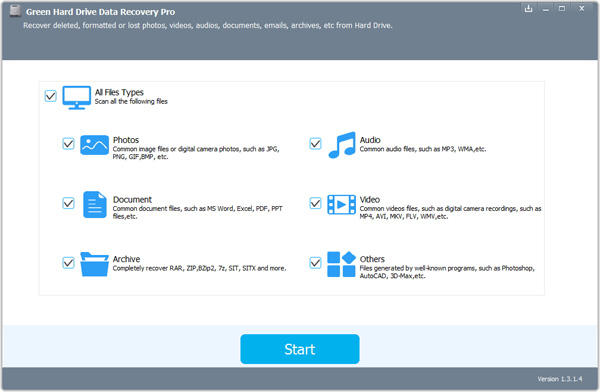
Task: Click the 'Others' heading text
Action: click(372, 259)
